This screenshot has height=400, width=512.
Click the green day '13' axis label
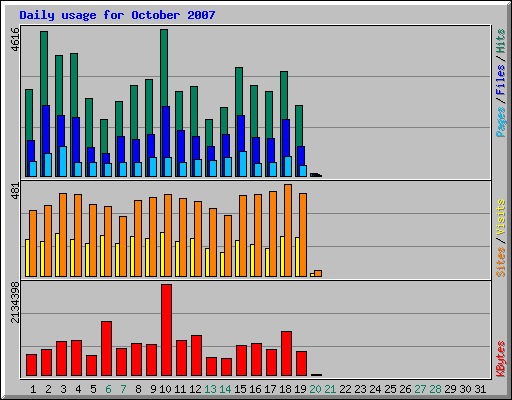click(210, 389)
